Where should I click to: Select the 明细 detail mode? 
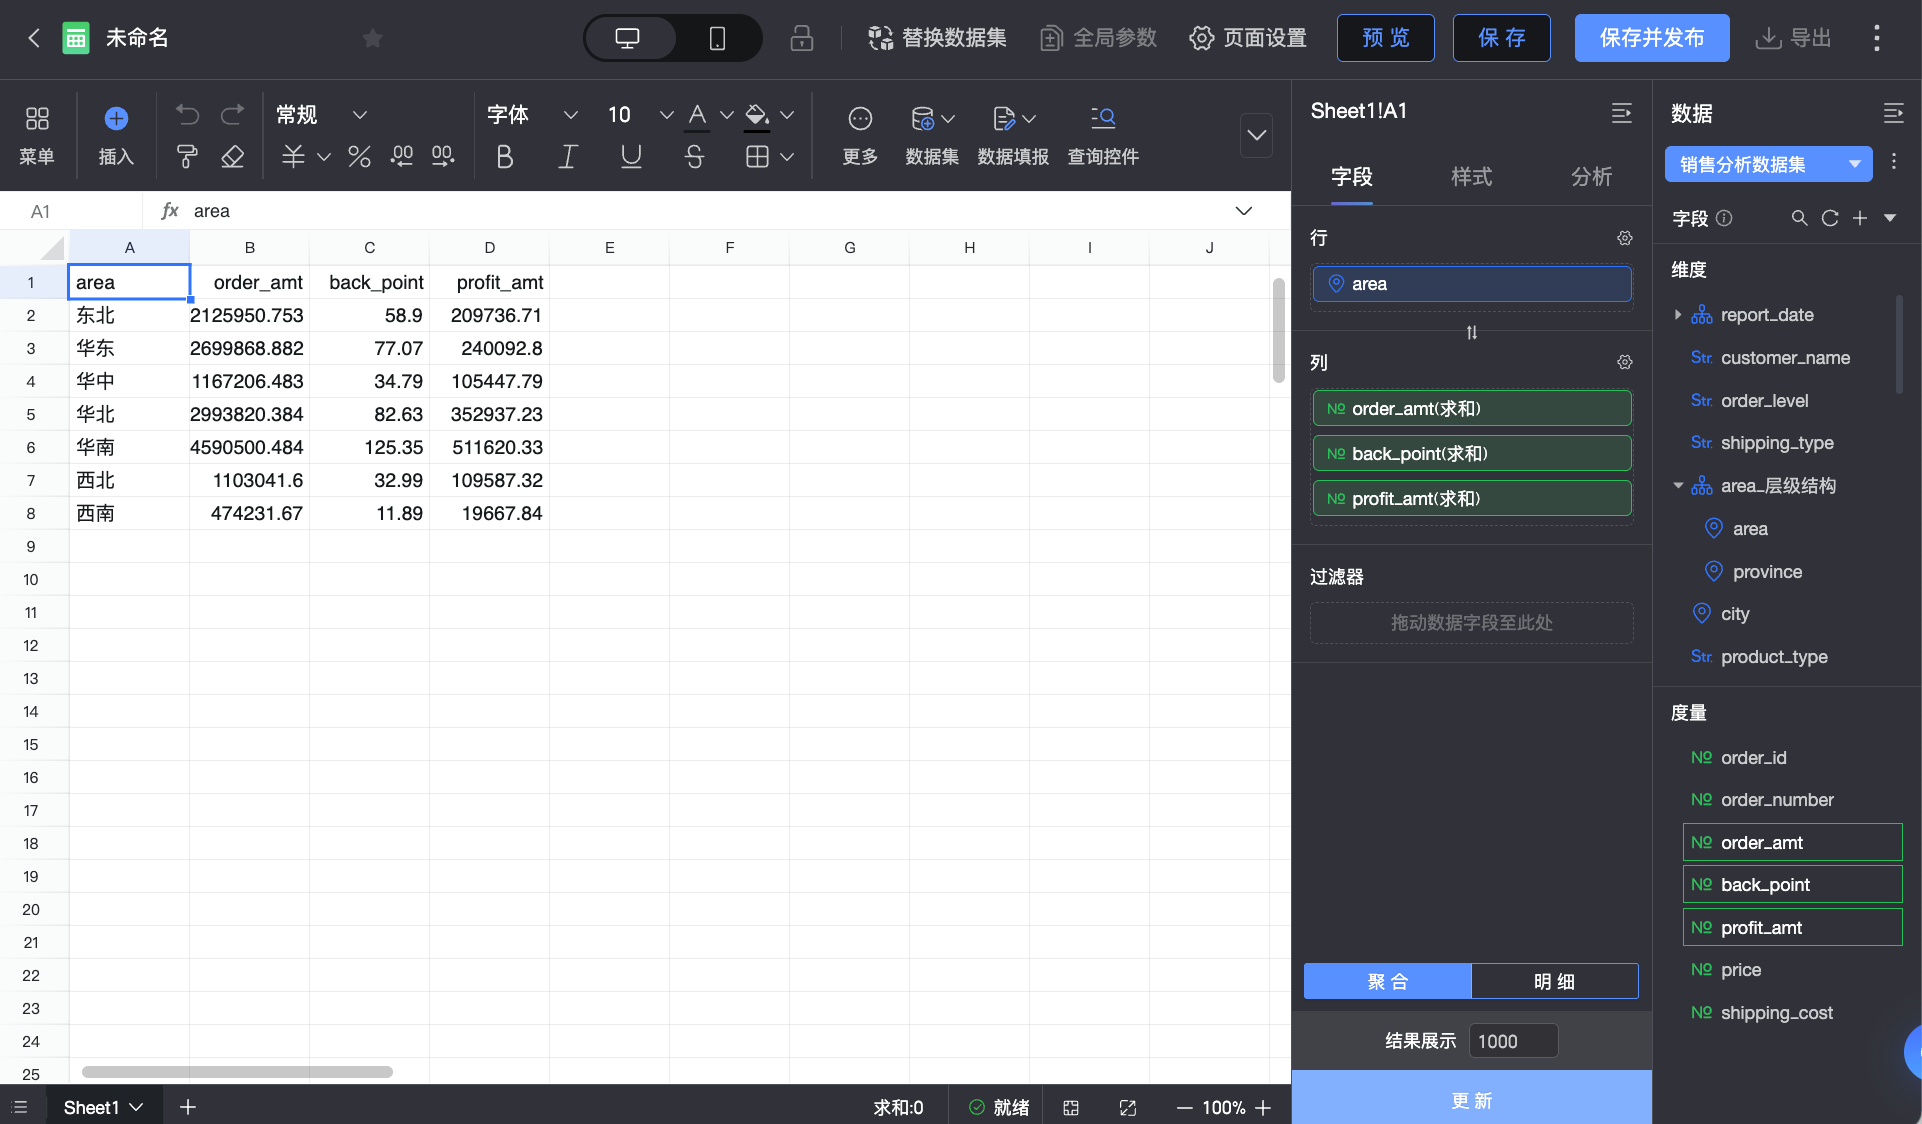click(x=1554, y=981)
